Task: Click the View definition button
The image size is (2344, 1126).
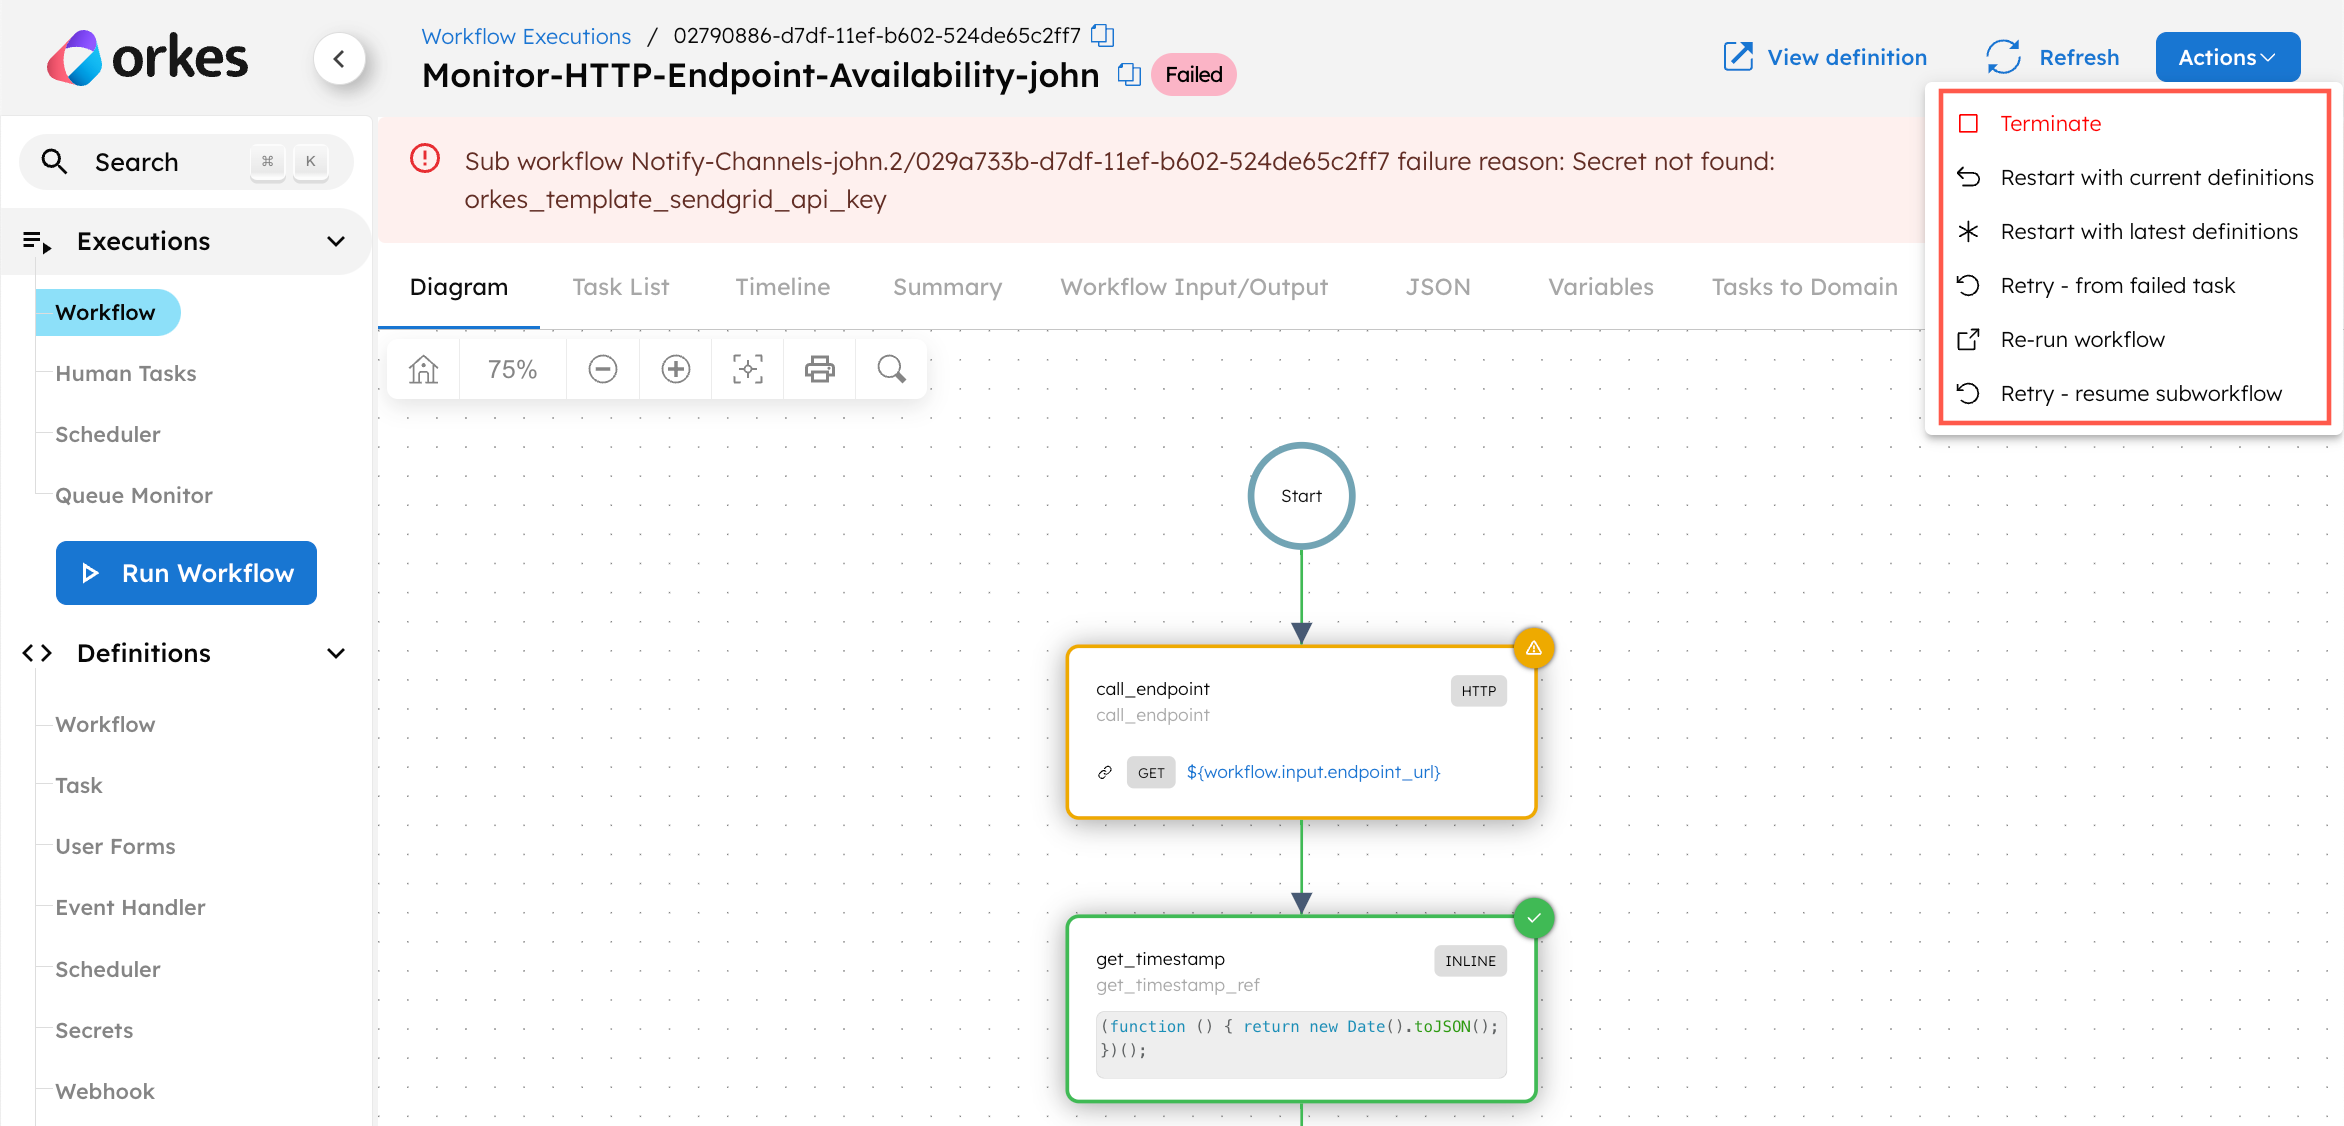Action: point(1825,58)
